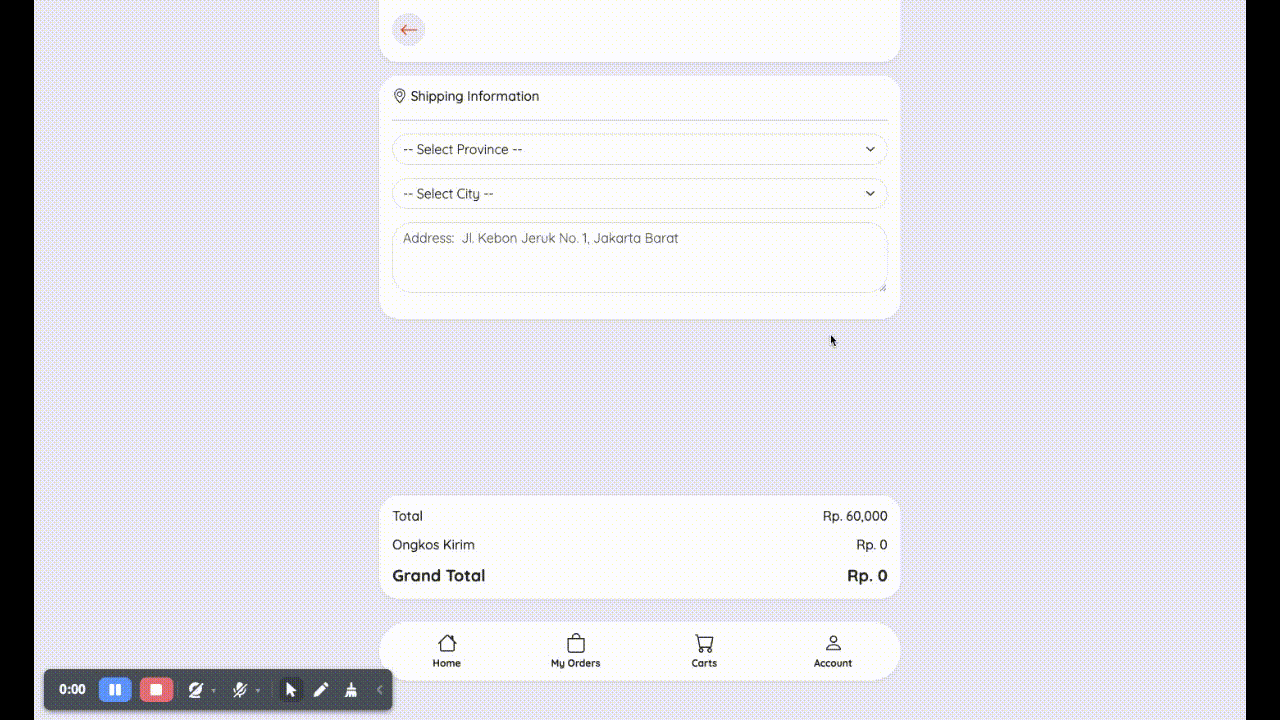Pause the screen recording
The image size is (1280, 720).
pos(115,690)
